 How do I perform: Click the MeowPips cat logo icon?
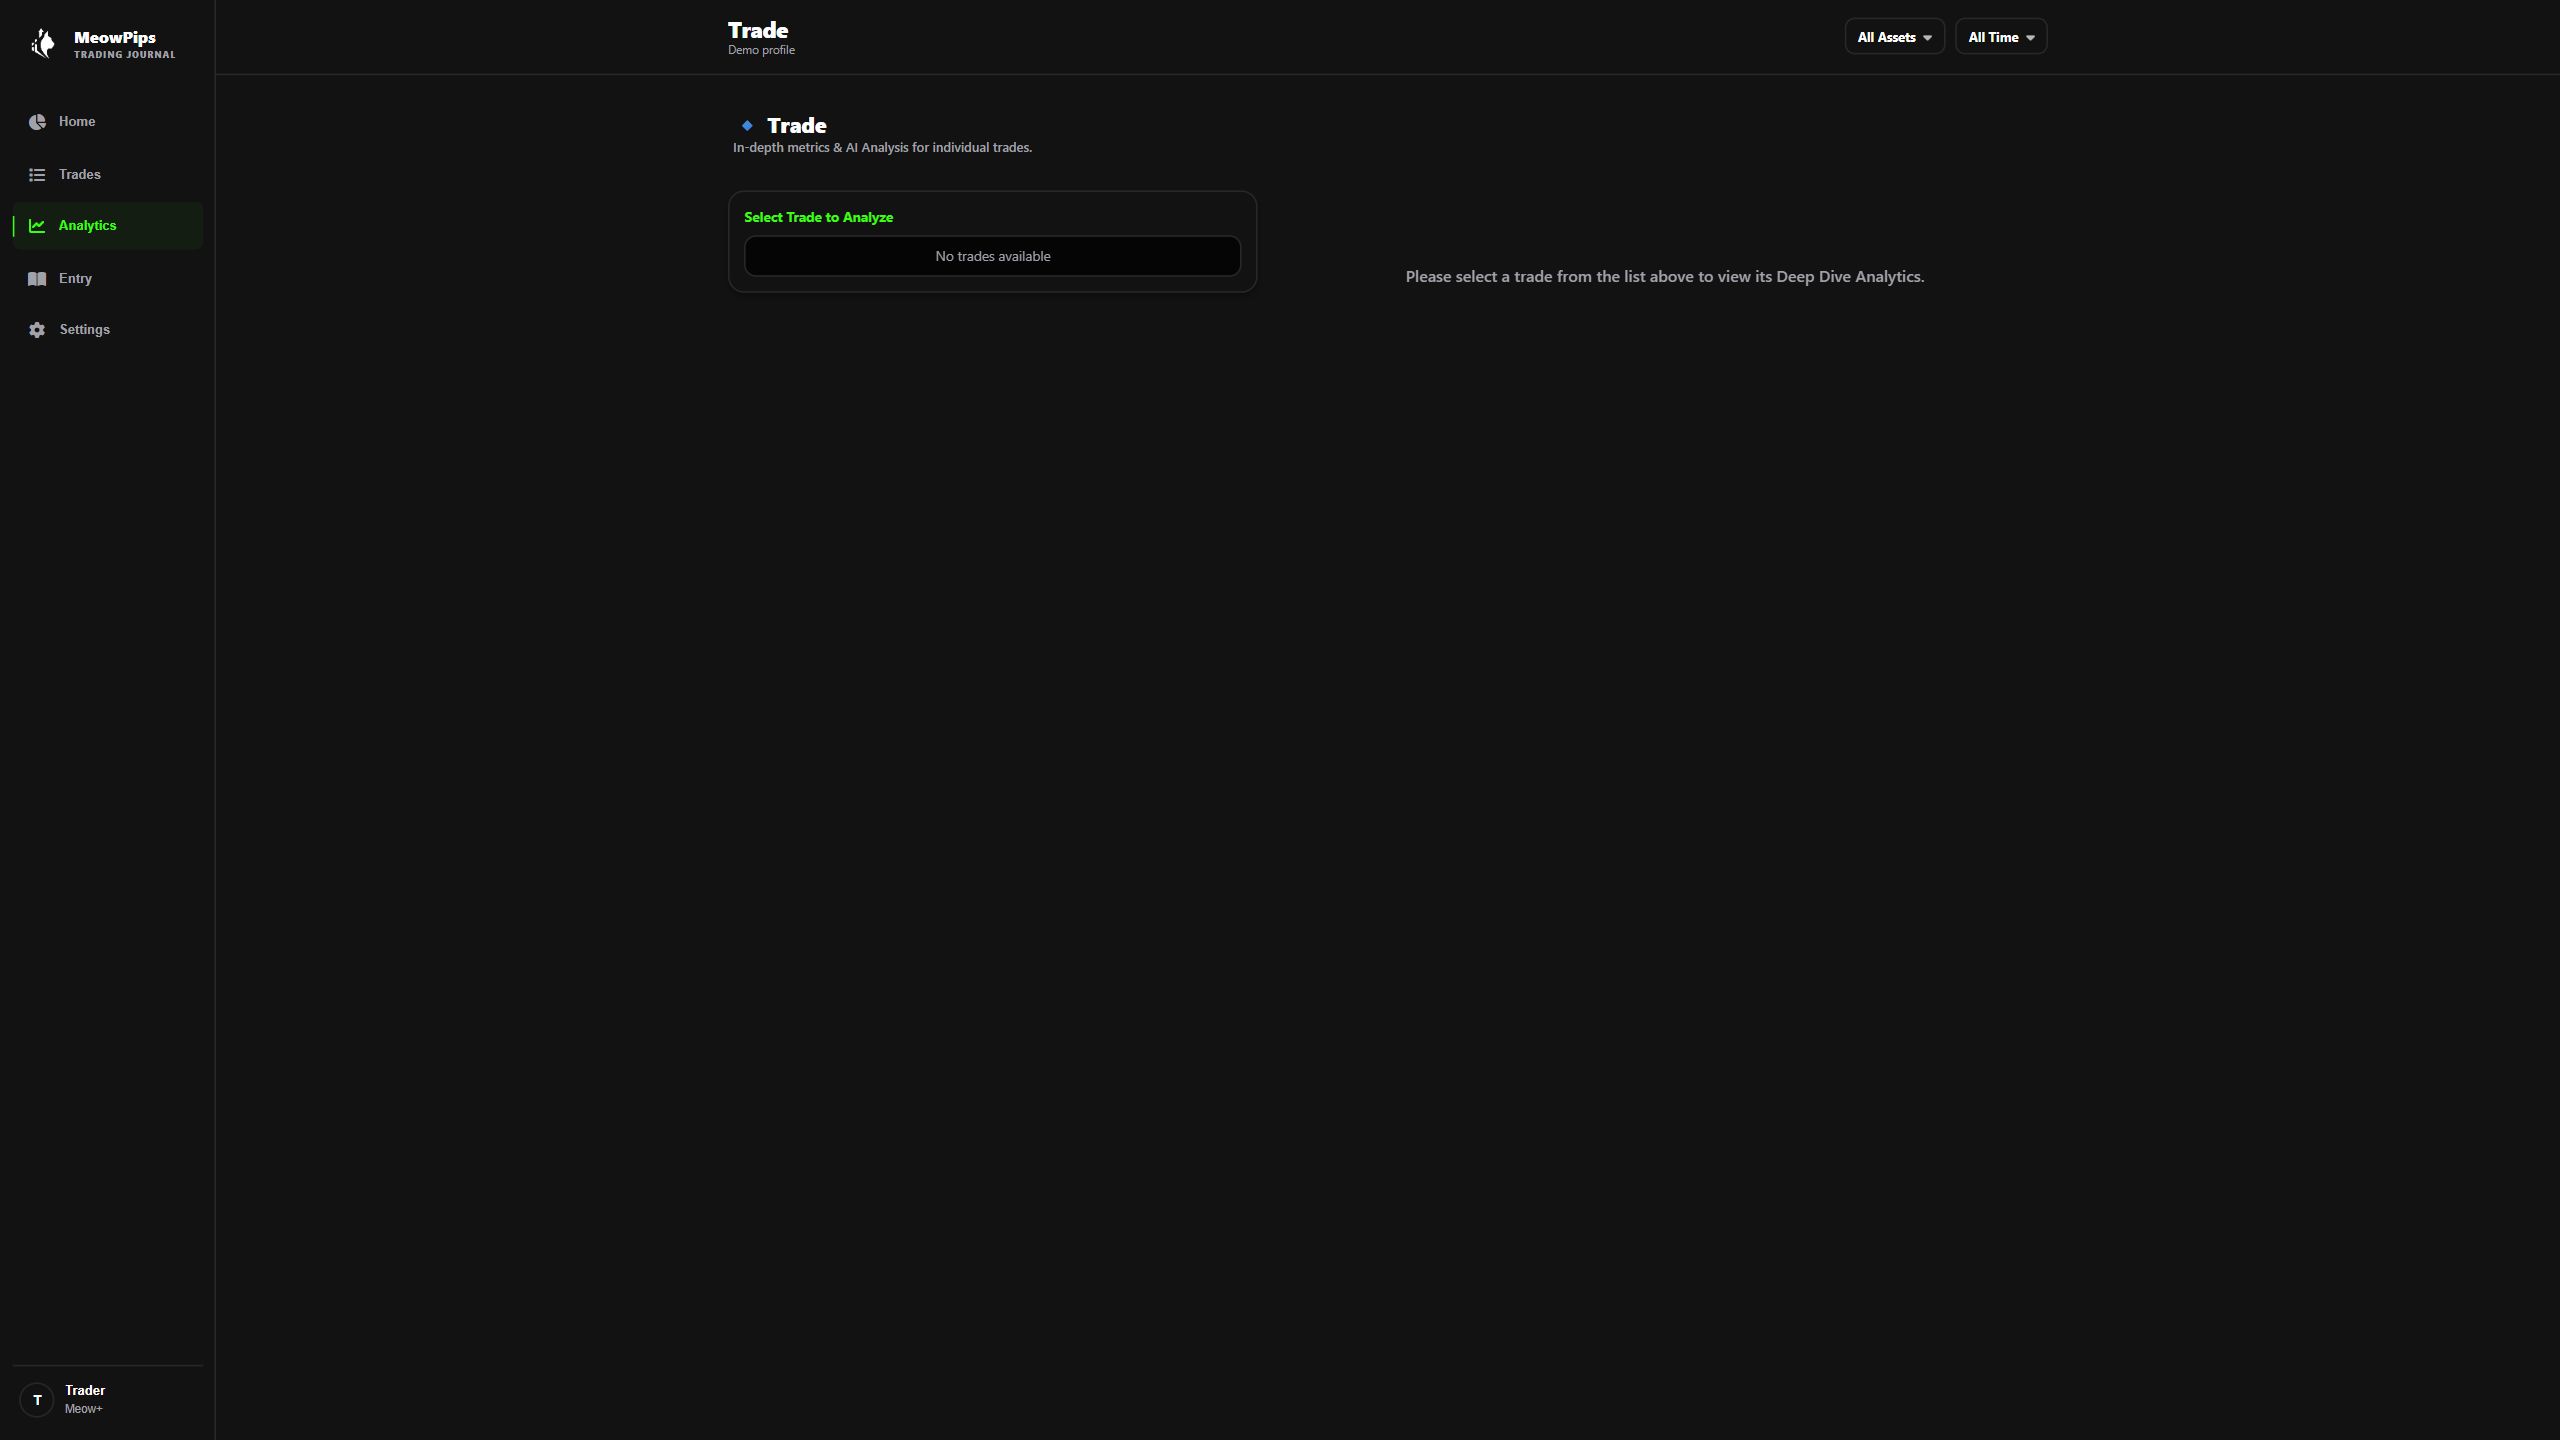point(43,43)
